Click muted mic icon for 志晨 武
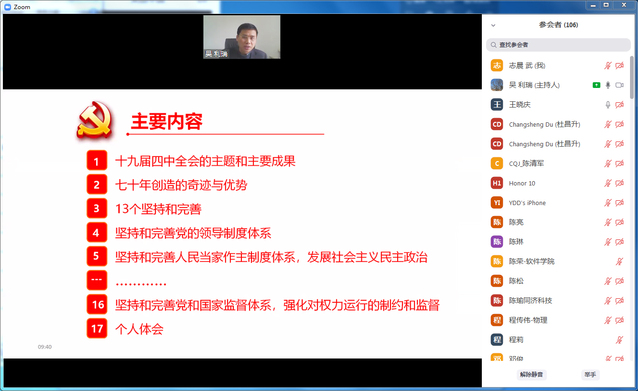638x391 pixels. (x=607, y=66)
